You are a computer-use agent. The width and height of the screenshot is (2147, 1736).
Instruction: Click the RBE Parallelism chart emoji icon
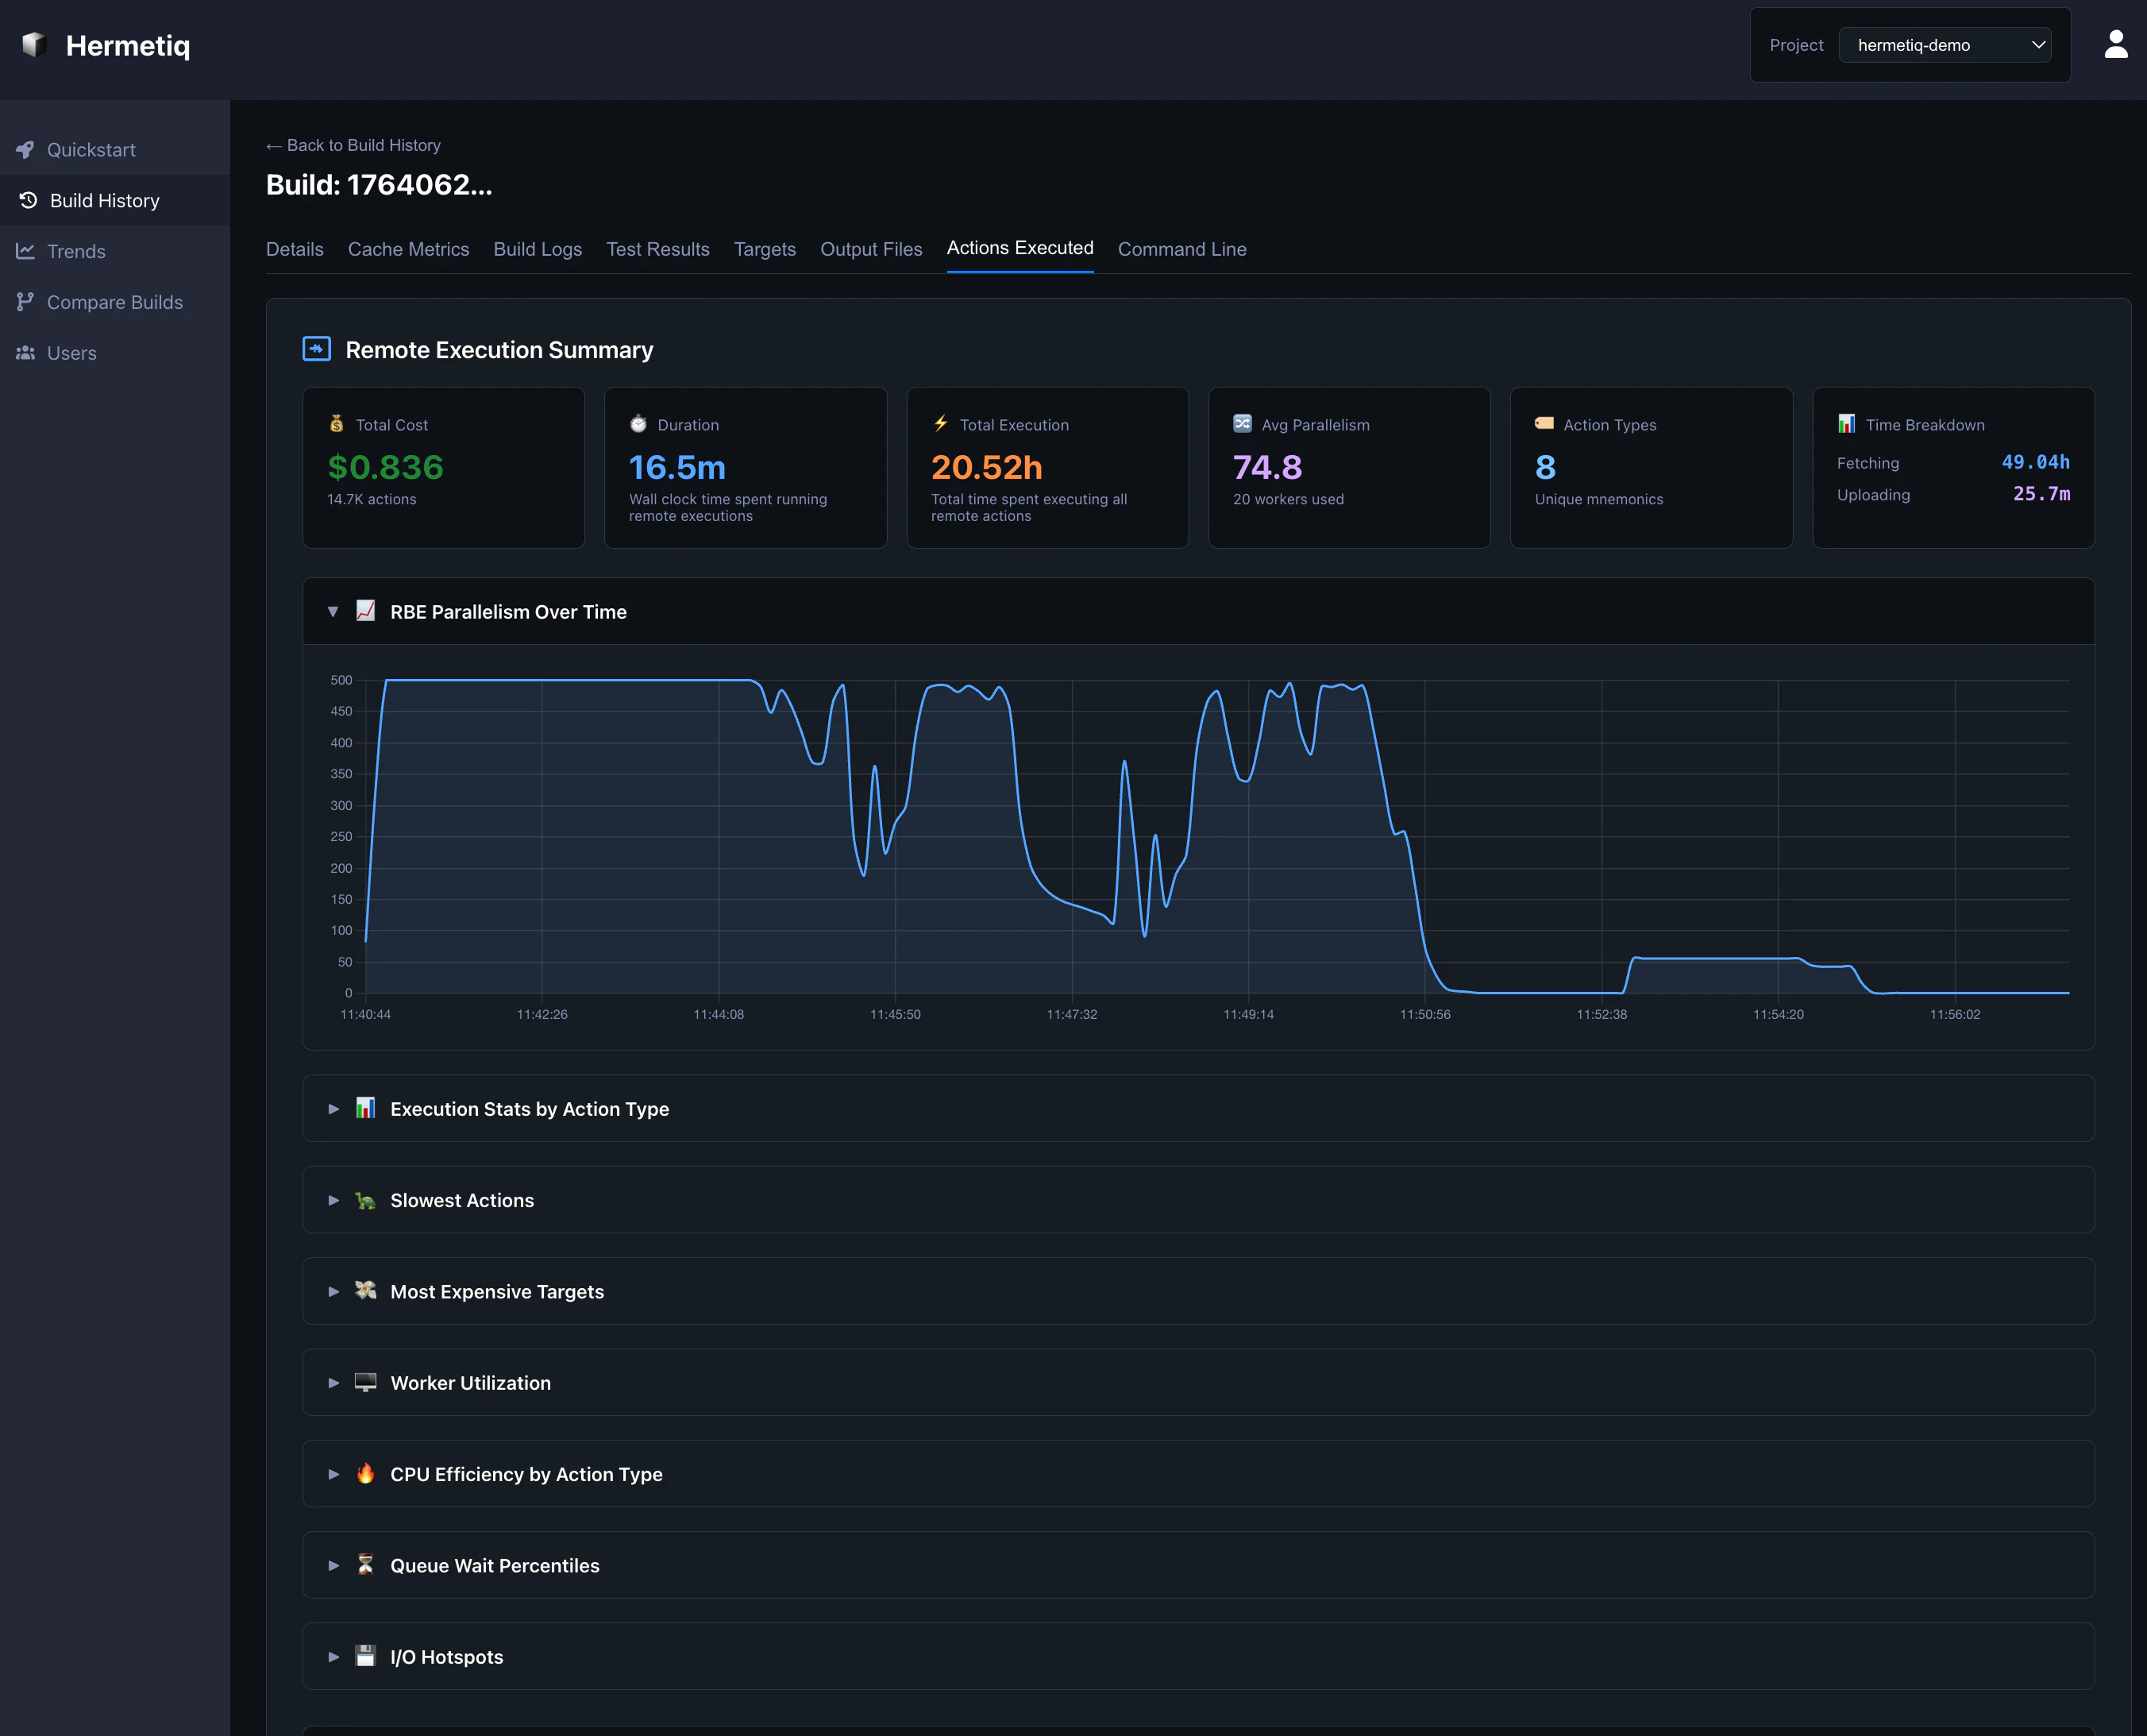366,611
